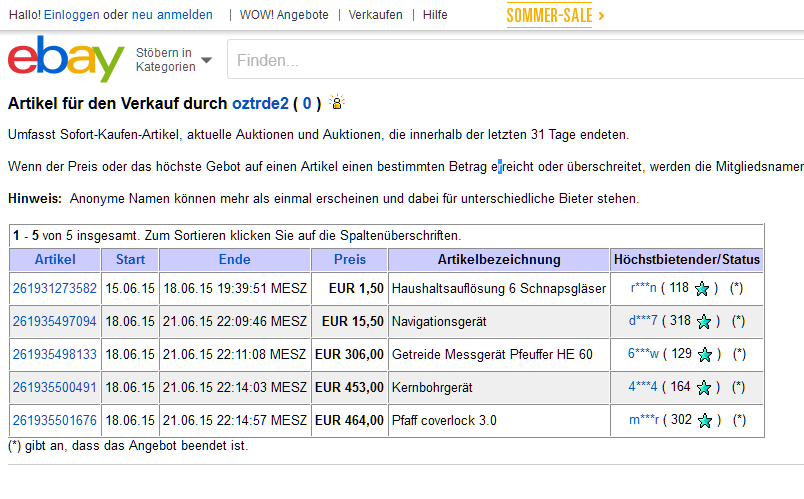Image resolution: width=804 pixels, height=499 pixels.
Task: Click the star icon next to bidder d***7
Action: pyautogui.click(x=703, y=322)
